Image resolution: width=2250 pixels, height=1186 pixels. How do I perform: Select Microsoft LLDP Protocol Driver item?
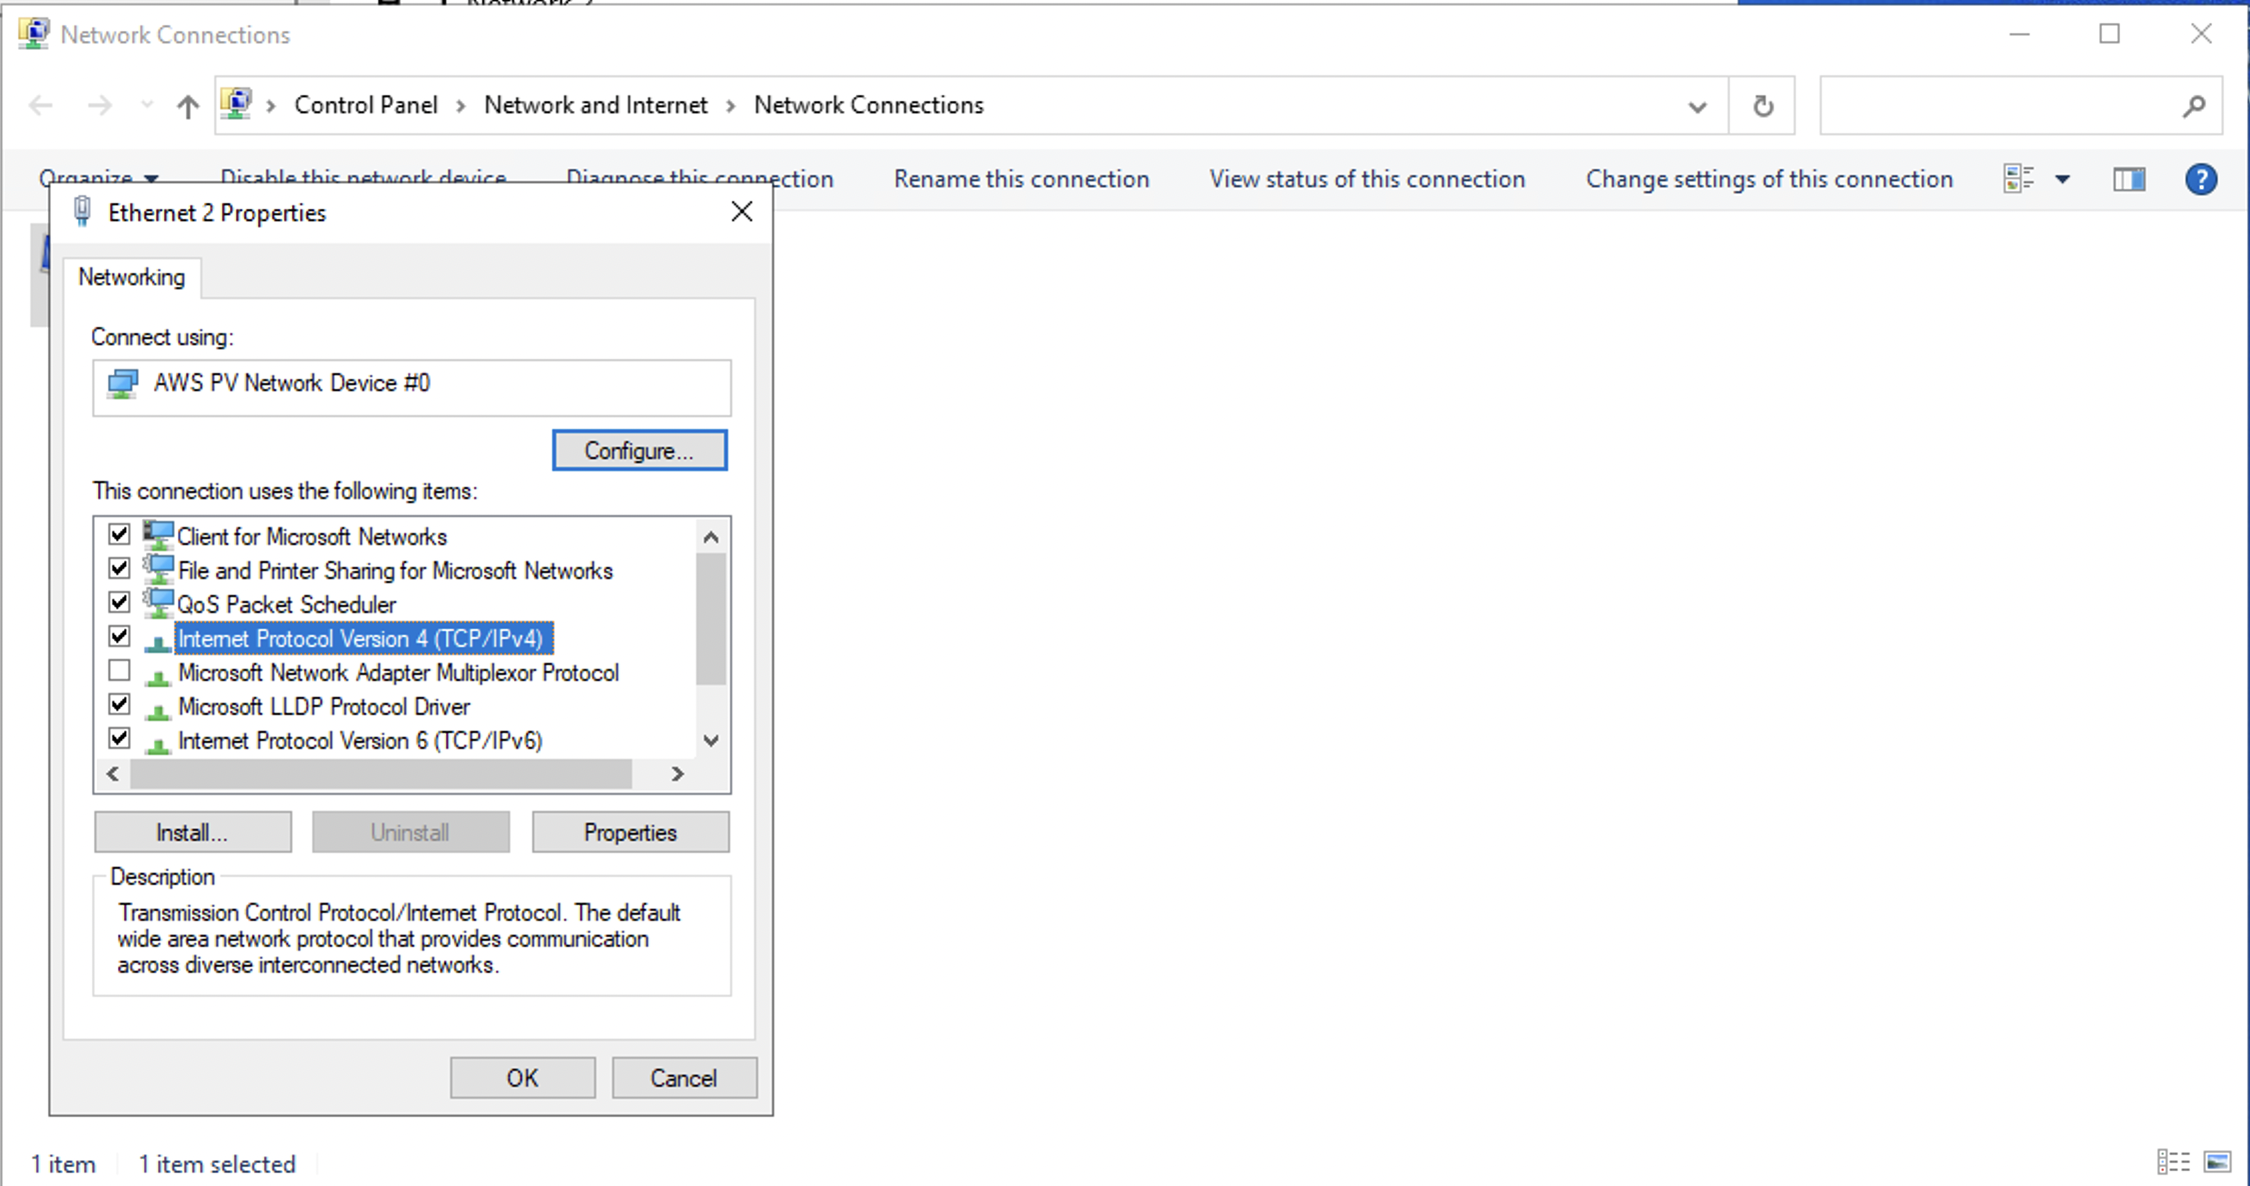point(324,707)
